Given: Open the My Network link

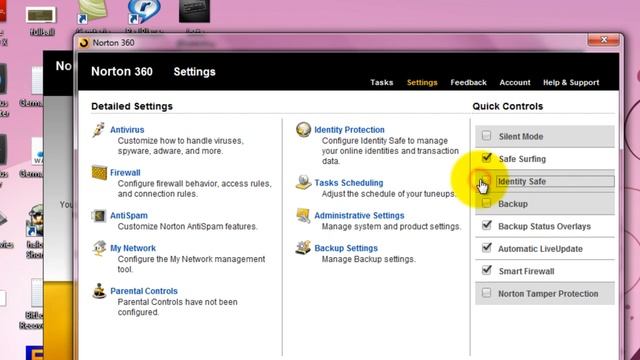Looking at the screenshot, I should (x=133, y=248).
